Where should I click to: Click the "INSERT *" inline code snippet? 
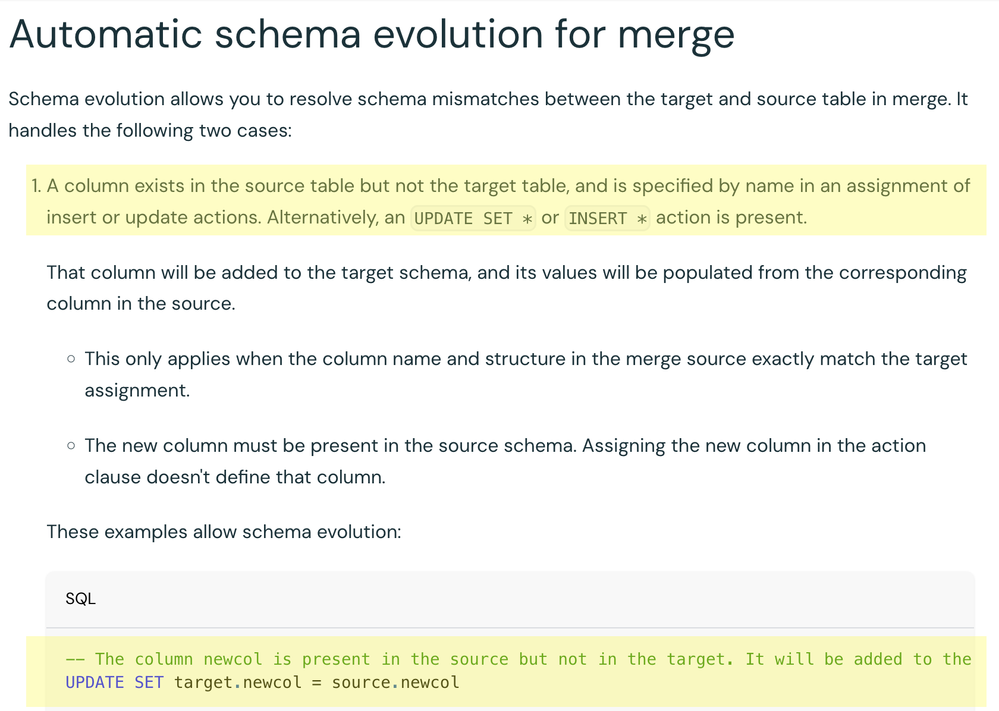[607, 218]
